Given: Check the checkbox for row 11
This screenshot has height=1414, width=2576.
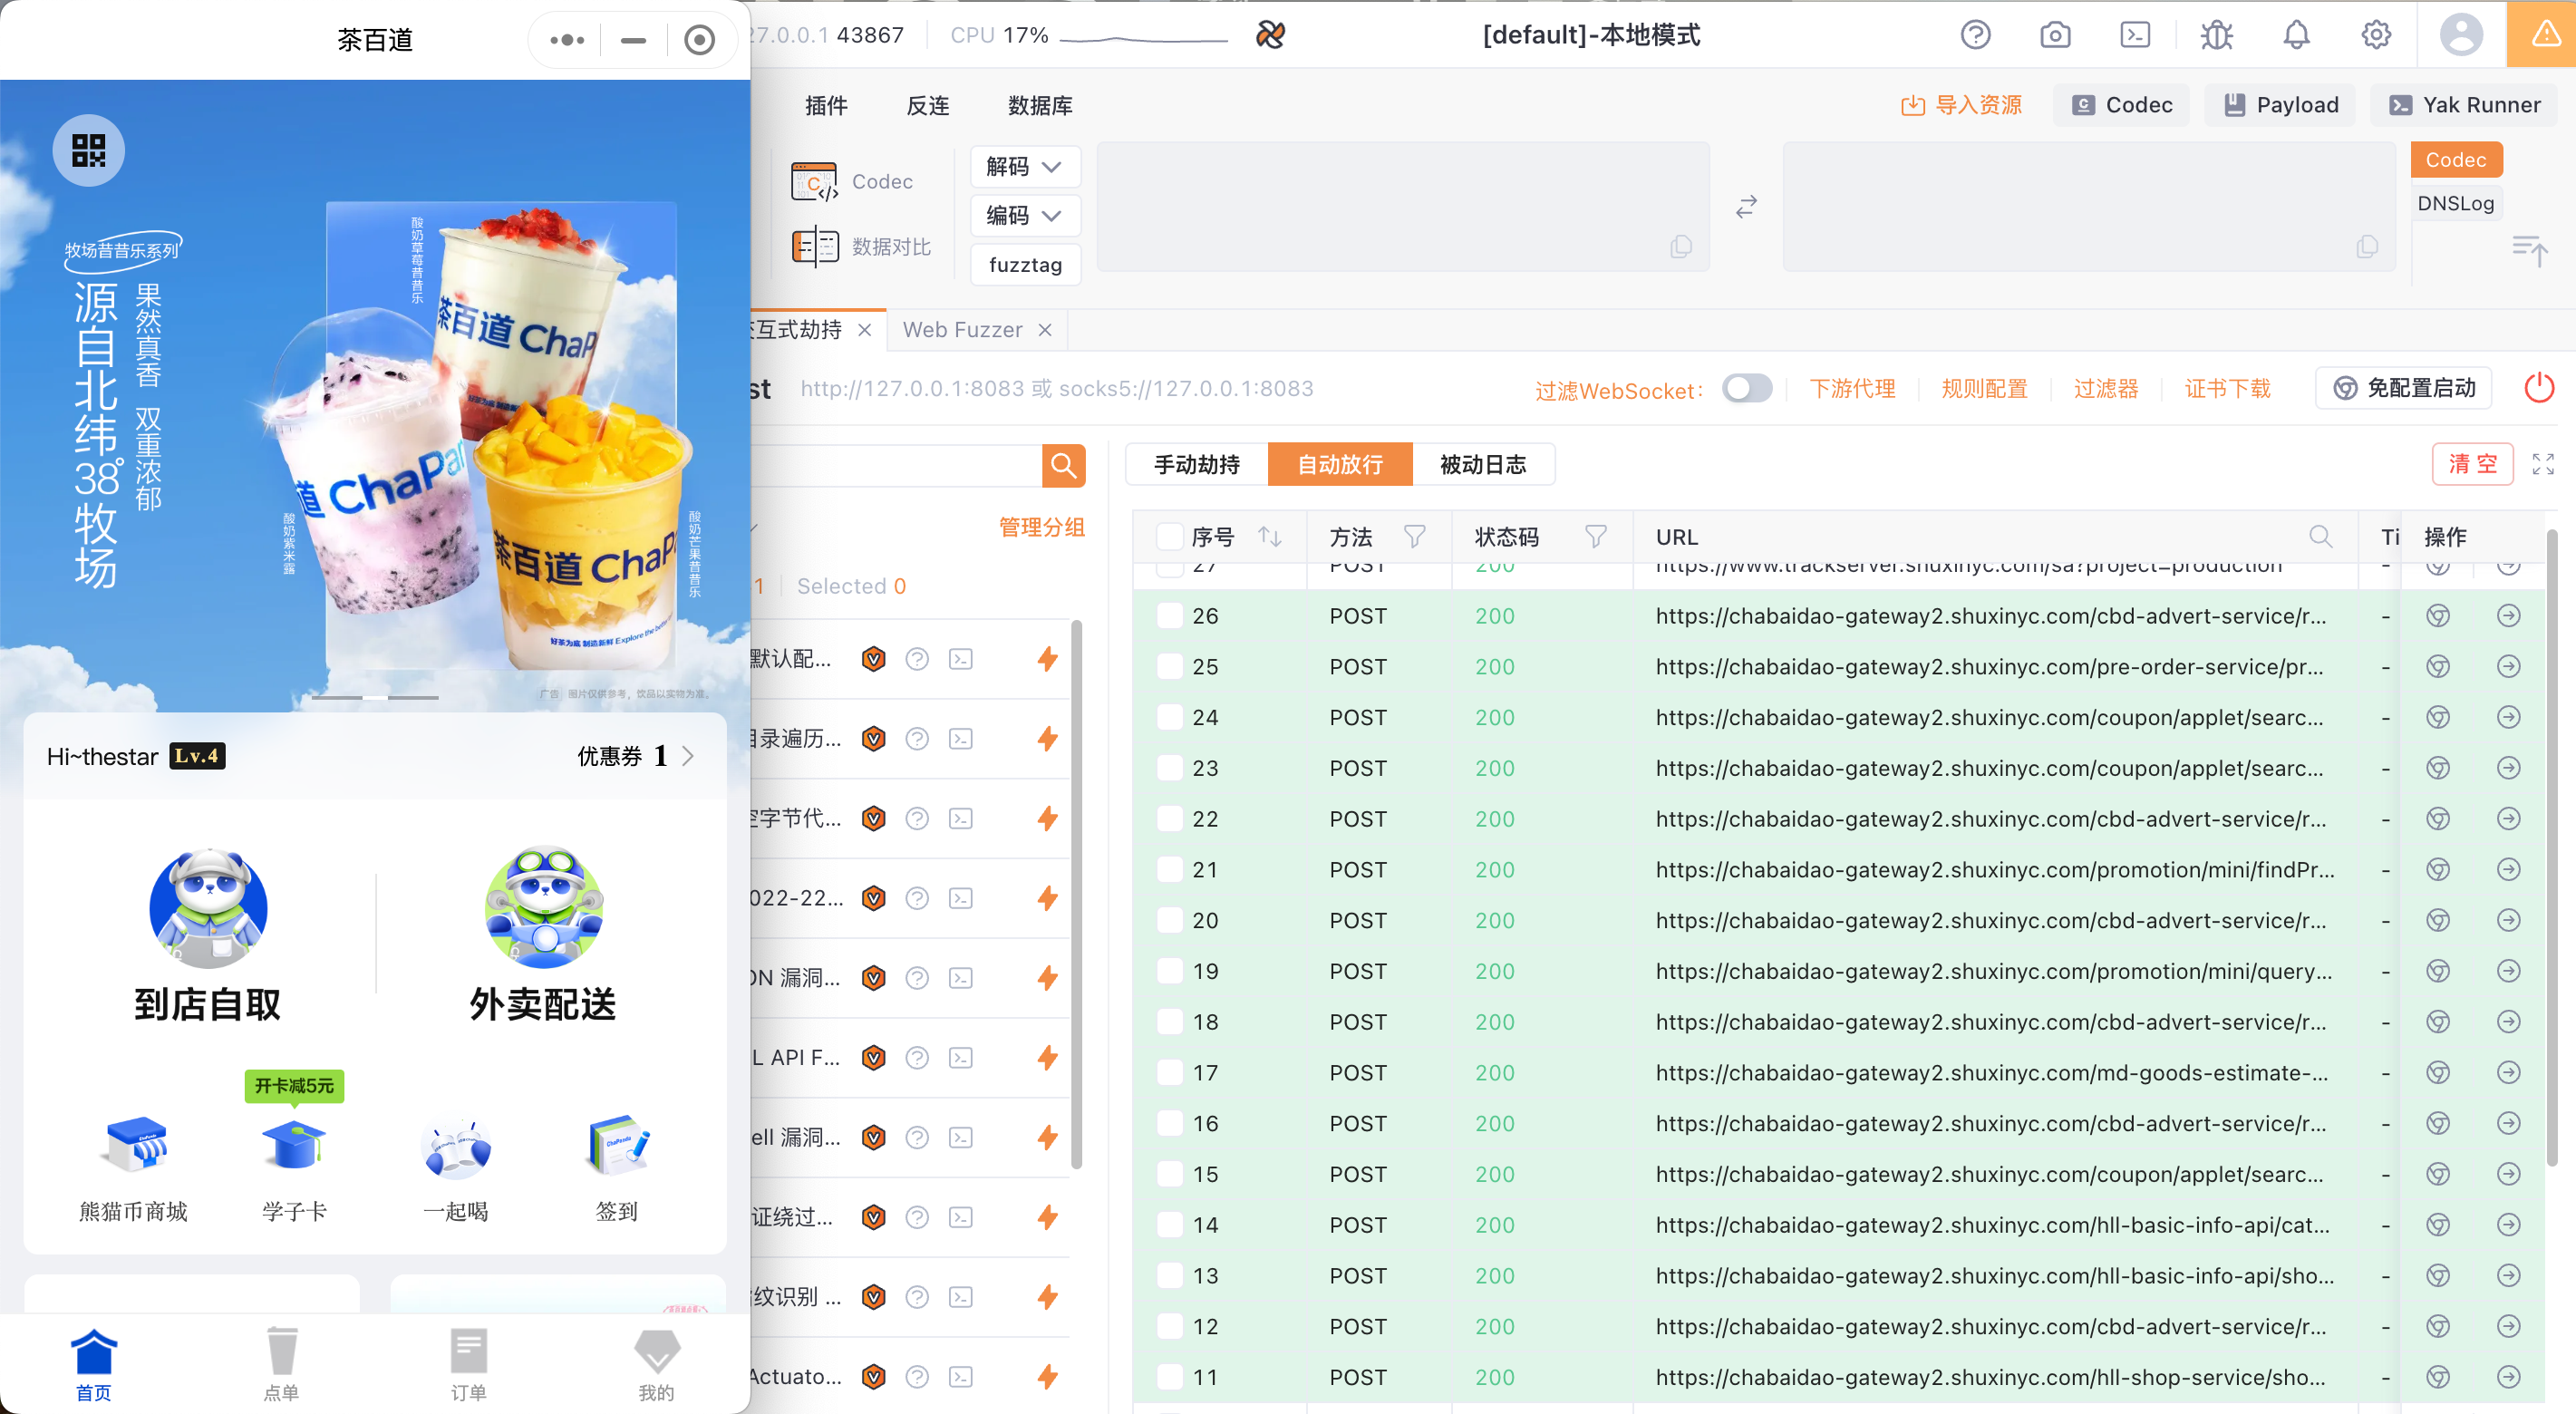Looking at the screenshot, I should point(1169,1377).
